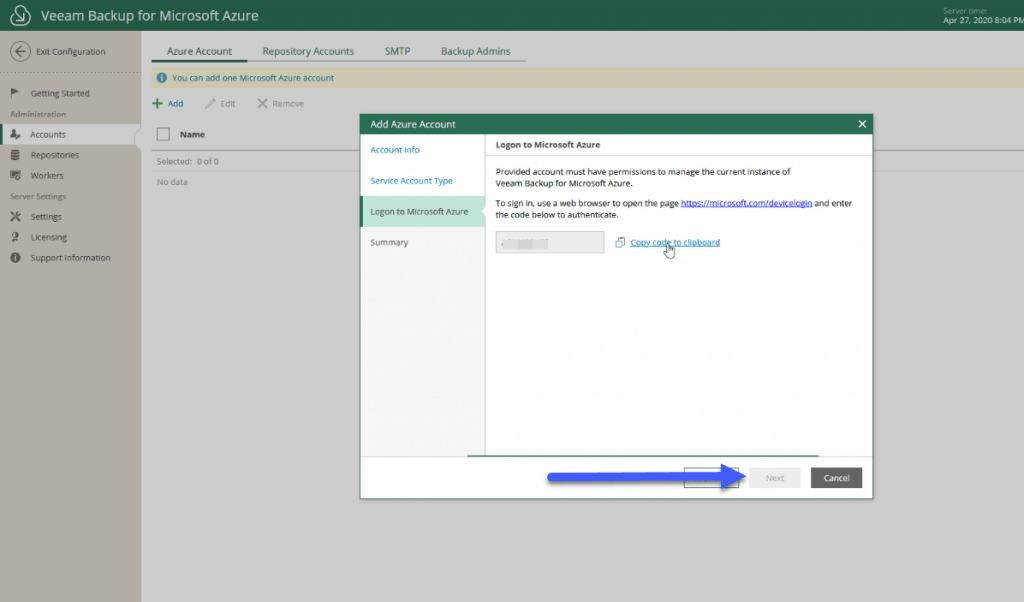
Task: Click the Add plus icon
Action: point(157,103)
